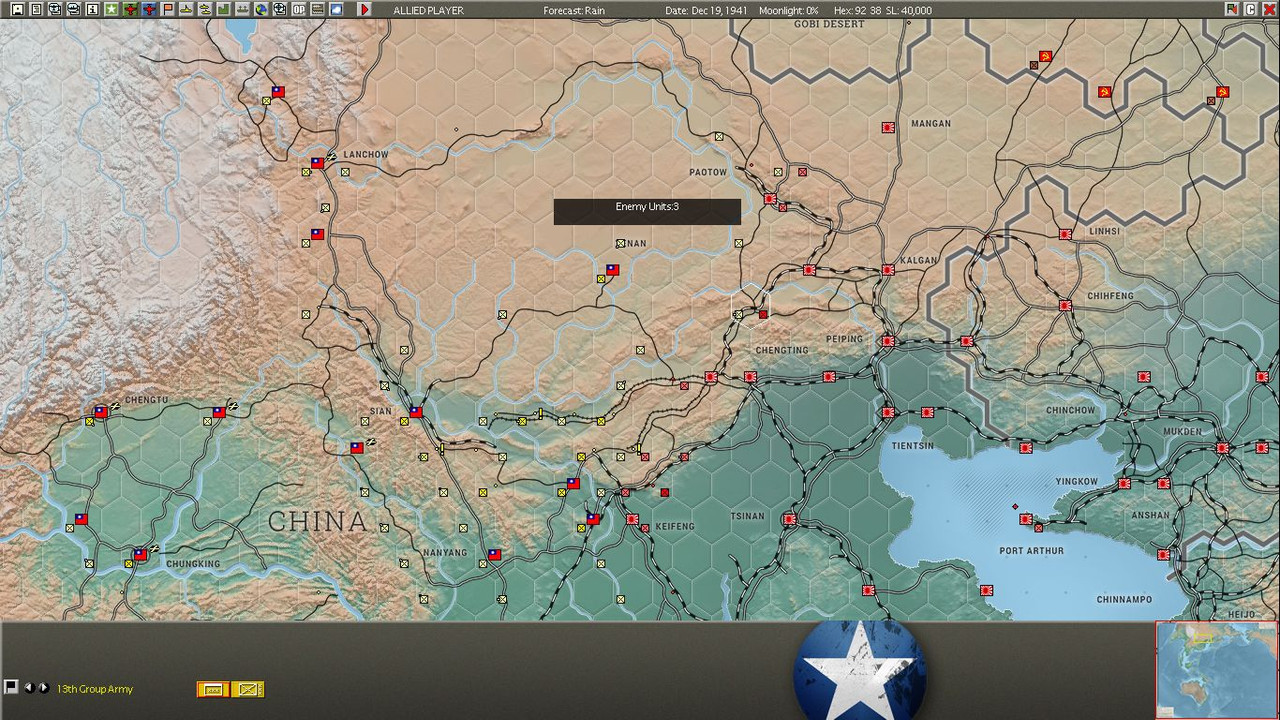The image size is (1280, 720).
Task: Go to previous unit with left arrow
Action: click(29, 687)
